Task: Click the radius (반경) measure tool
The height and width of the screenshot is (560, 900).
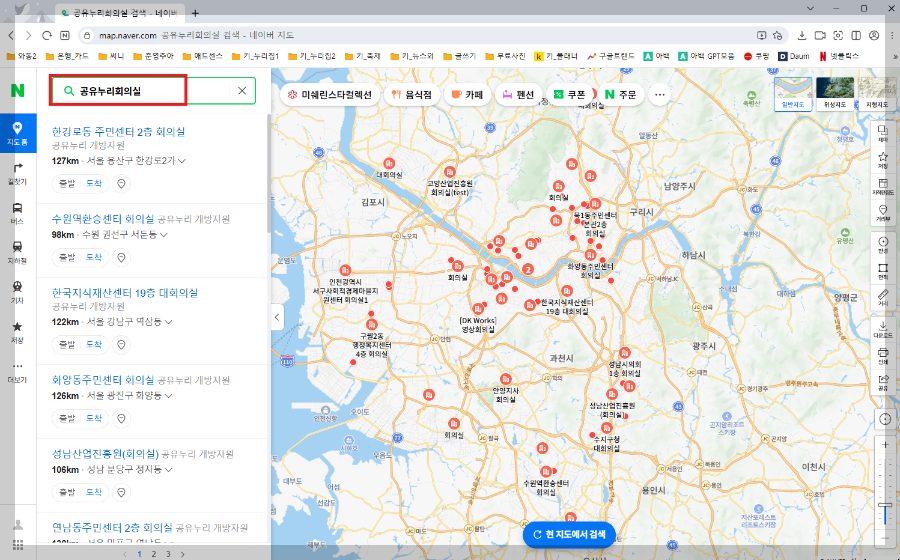Action: pos(883,245)
